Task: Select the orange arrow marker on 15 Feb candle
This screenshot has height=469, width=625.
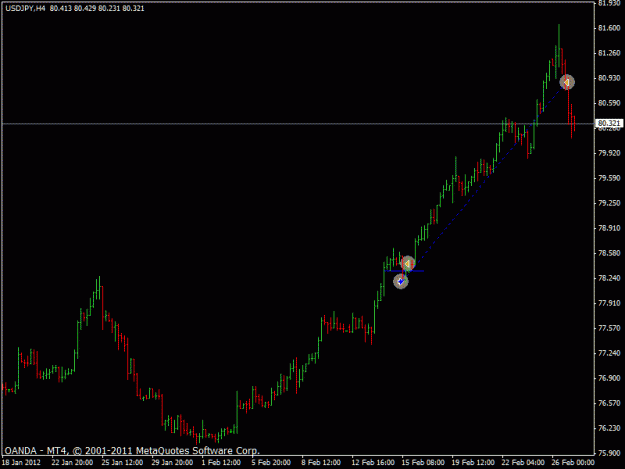Action: 407,264
